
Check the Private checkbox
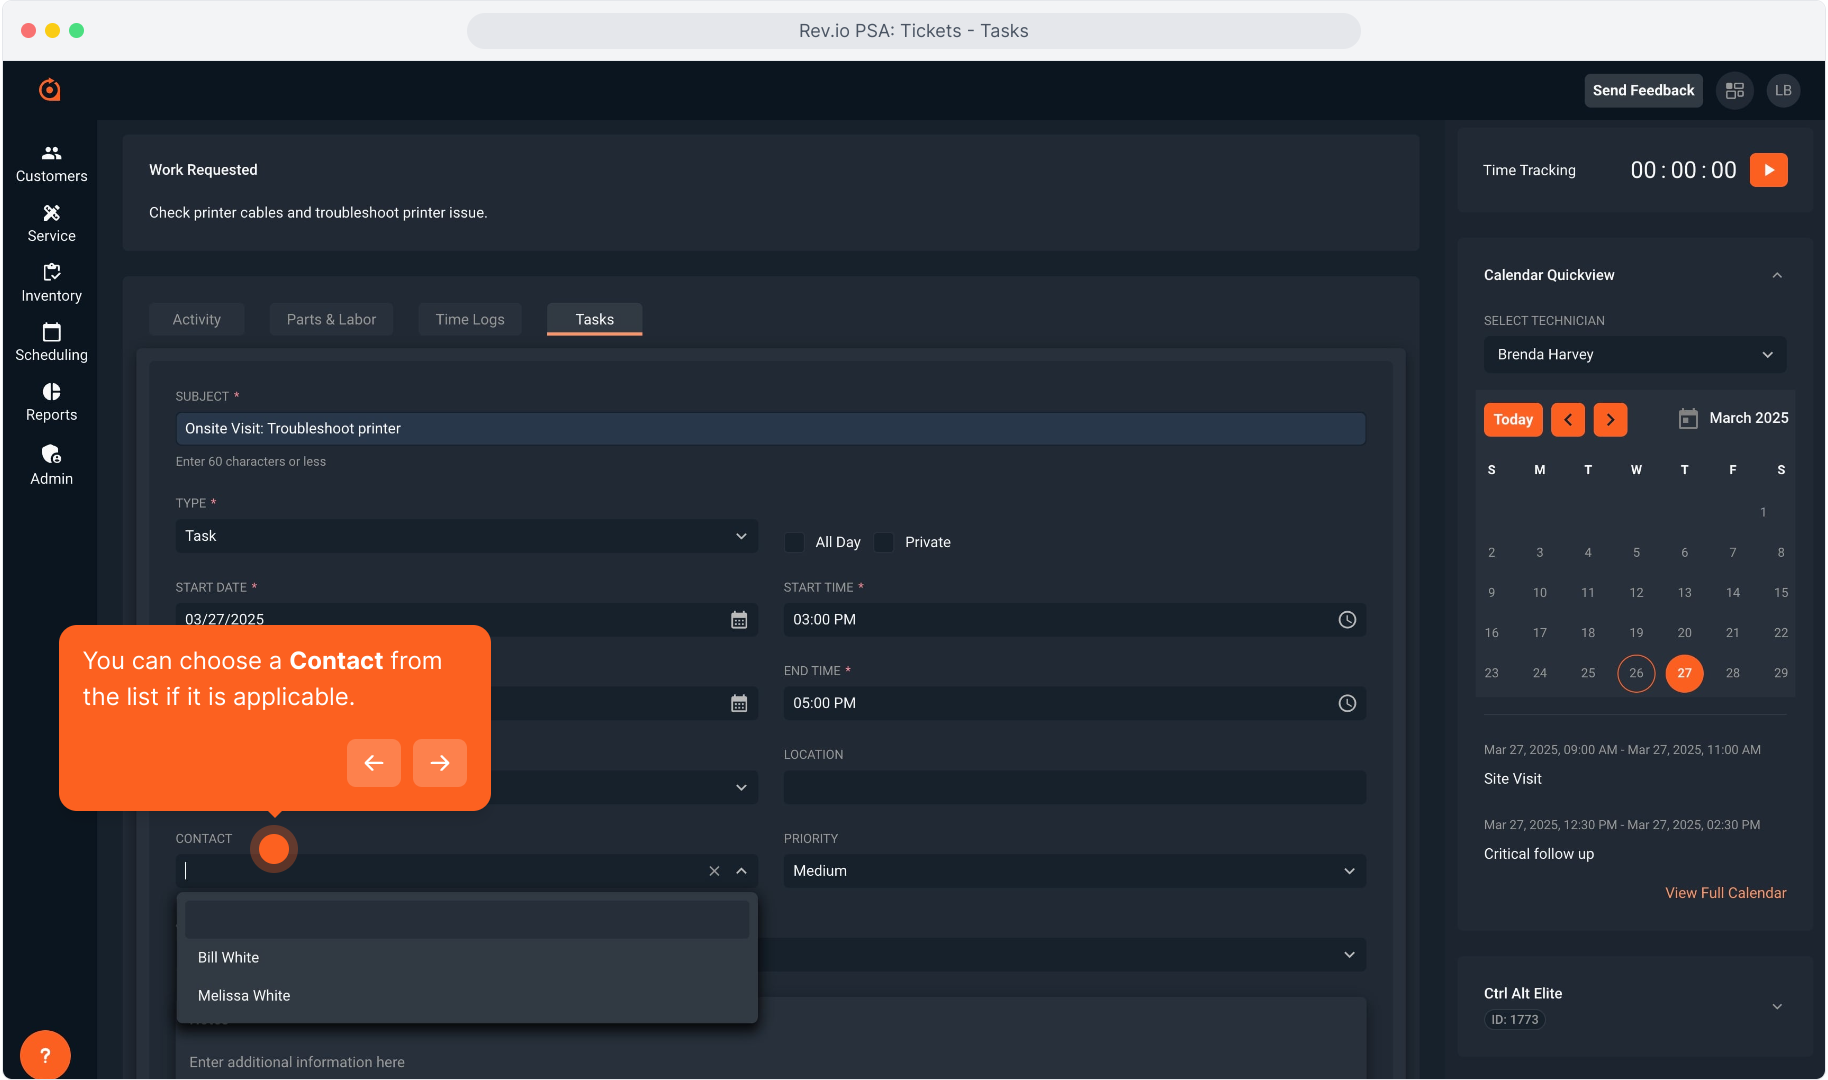coord(884,542)
